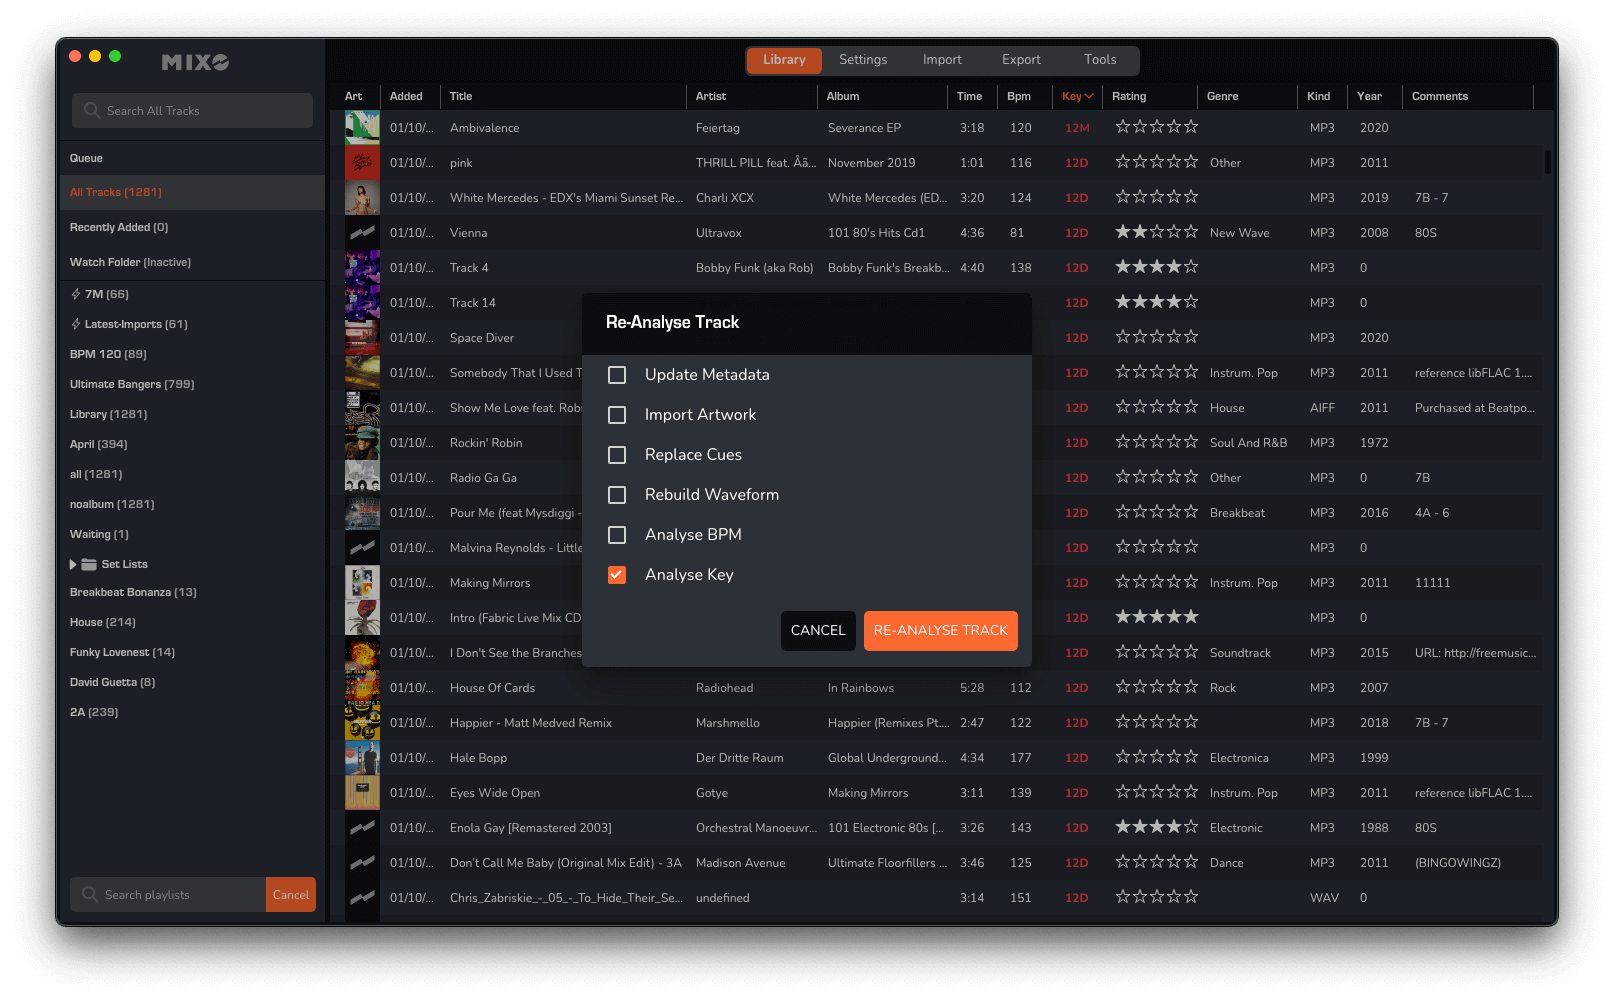Click CANCEL in the Re-Analyse dialog
This screenshot has height=1000, width=1614.
tap(817, 631)
